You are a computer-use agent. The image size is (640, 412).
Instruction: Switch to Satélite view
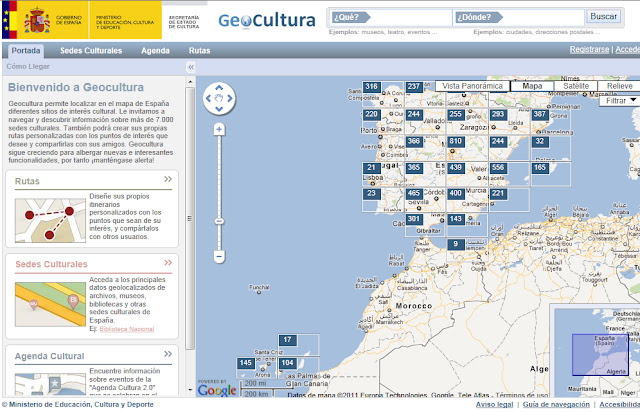click(x=576, y=86)
